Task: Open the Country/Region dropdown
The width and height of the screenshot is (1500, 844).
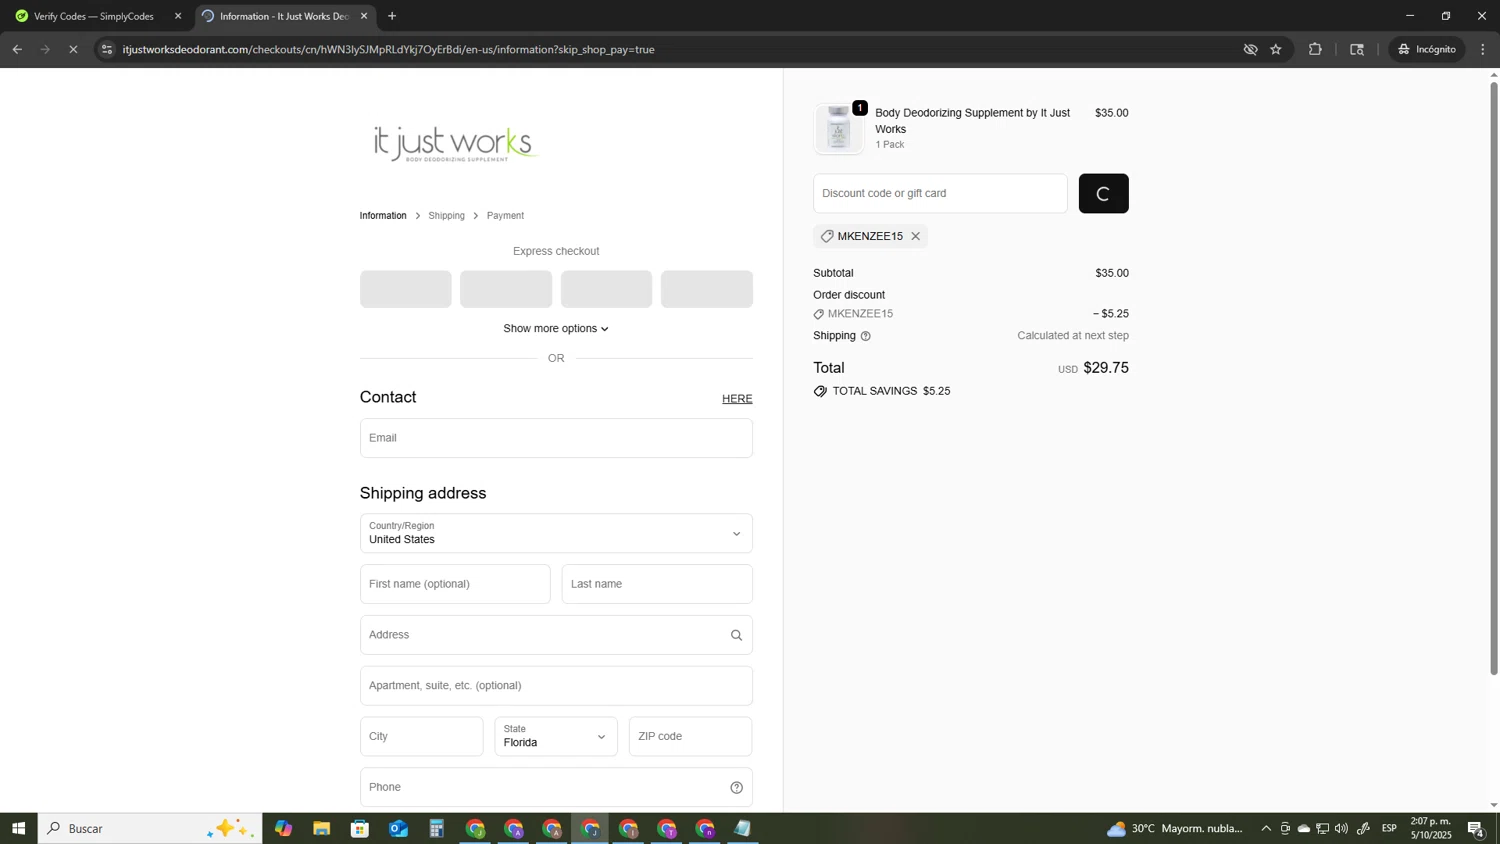Action: (x=556, y=534)
